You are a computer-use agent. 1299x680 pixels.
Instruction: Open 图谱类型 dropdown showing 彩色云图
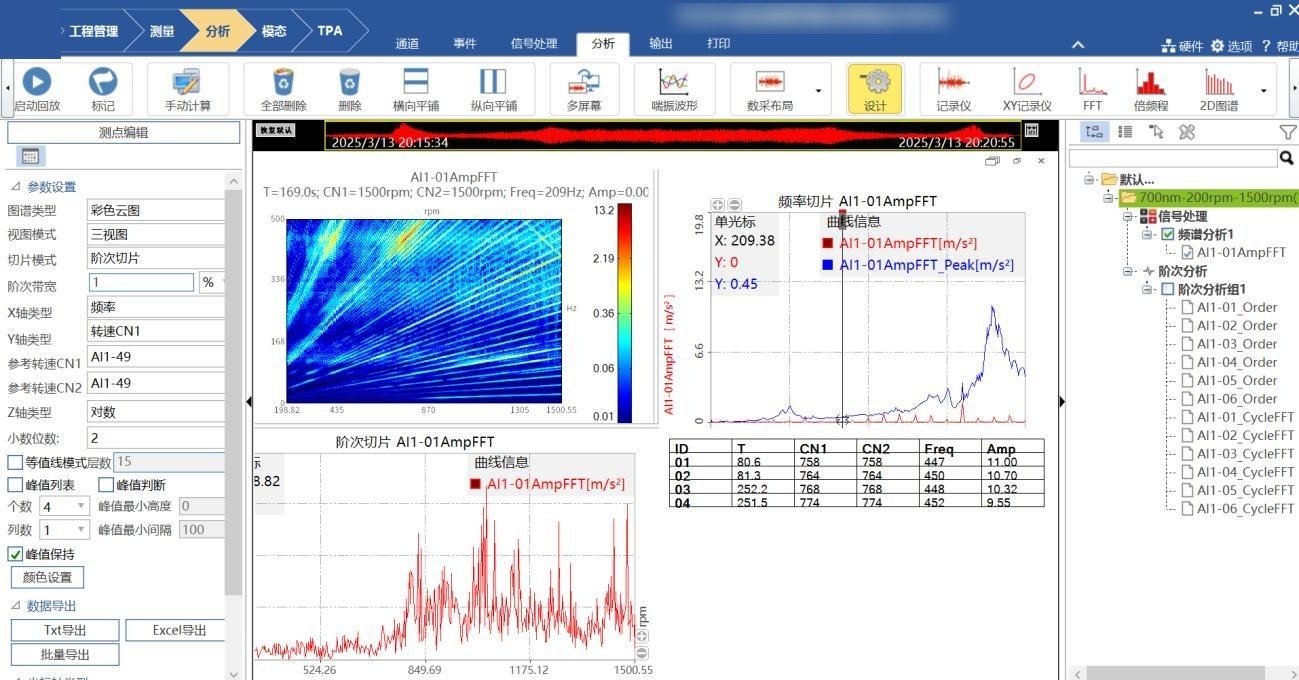pos(156,210)
